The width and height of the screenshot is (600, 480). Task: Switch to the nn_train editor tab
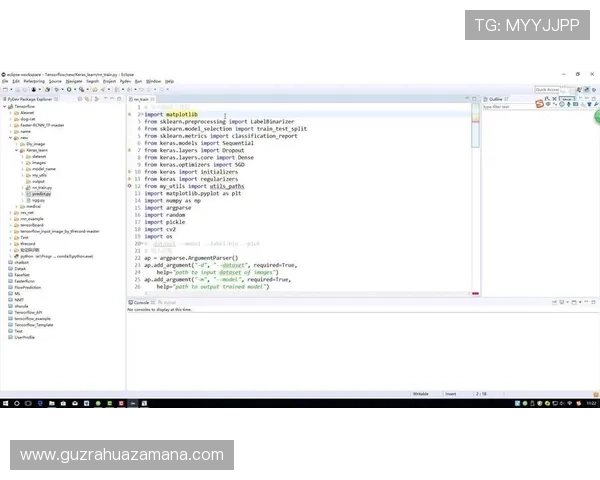pyautogui.click(x=140, y=99)
